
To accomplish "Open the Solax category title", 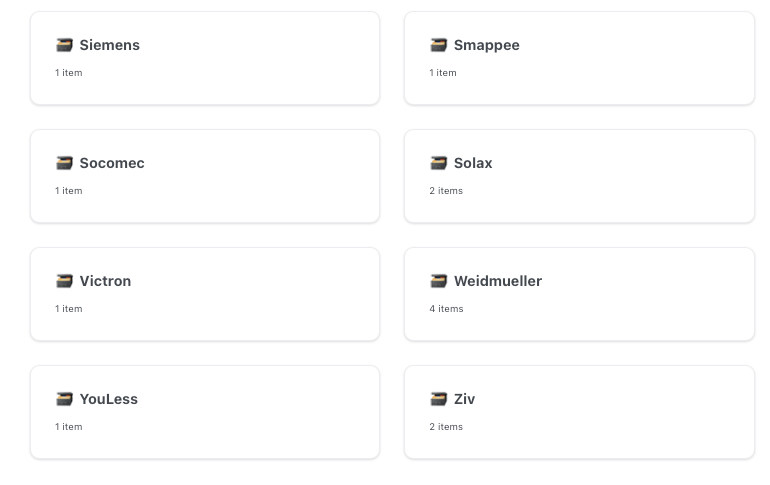I will (473, 163).
